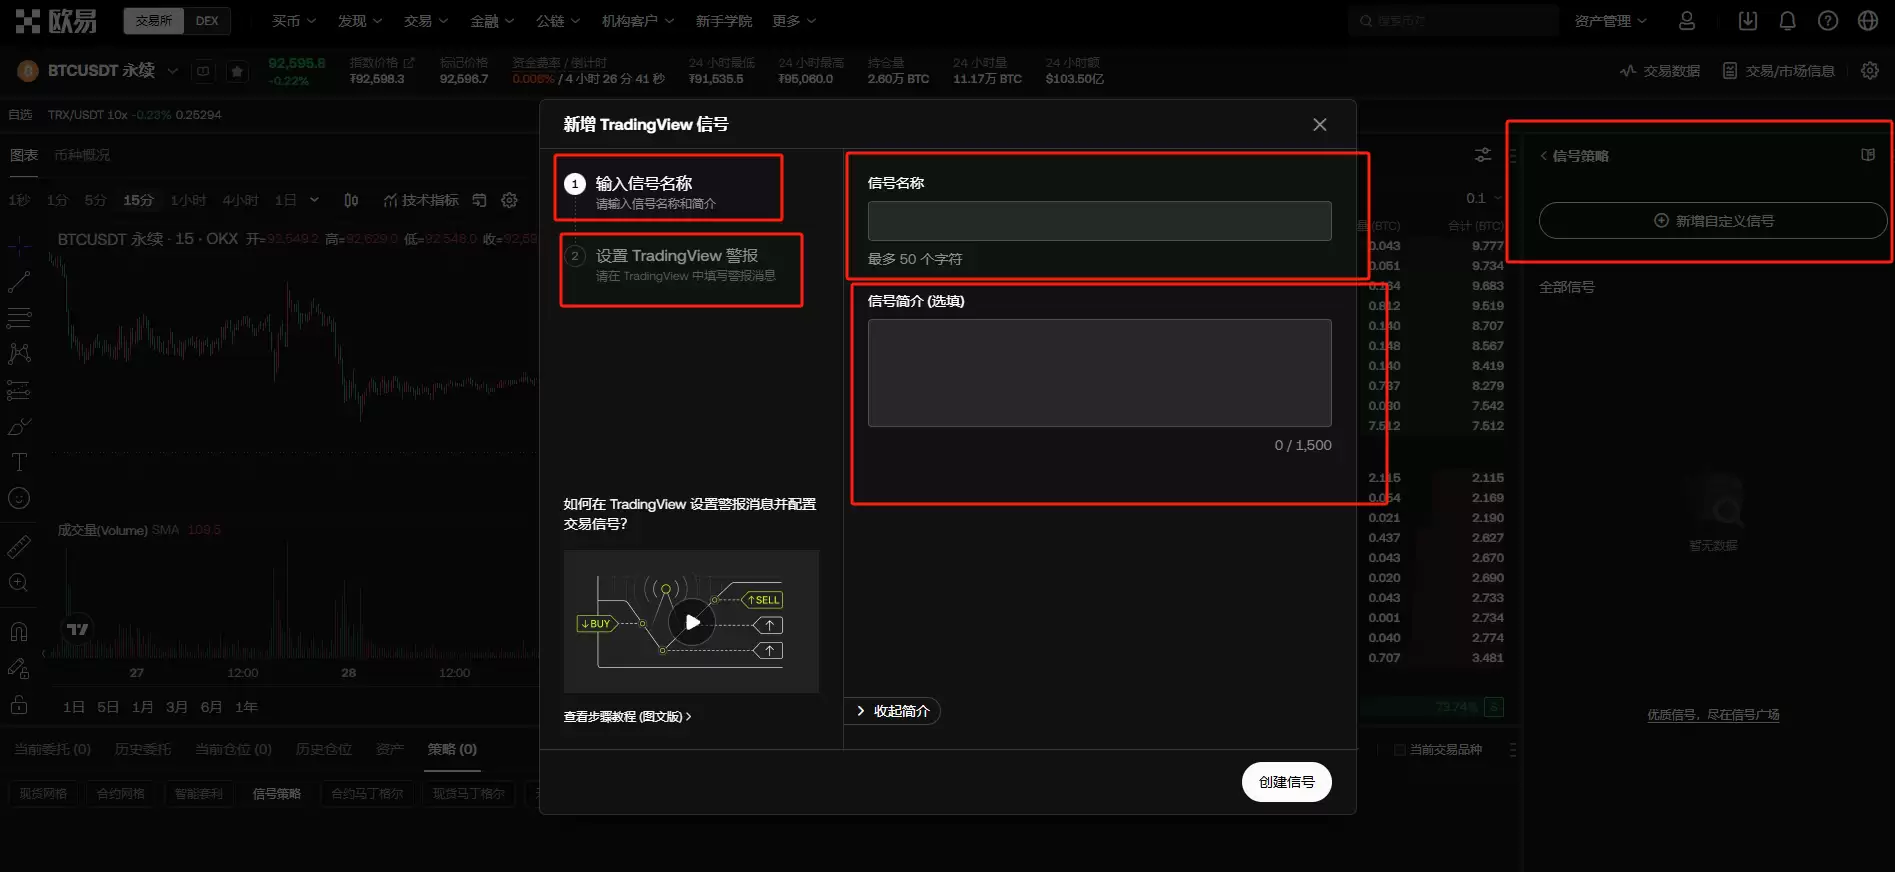Open the guide icon in 信号策略 panel
The image size is (1895, 872).
coord(1867,155)
